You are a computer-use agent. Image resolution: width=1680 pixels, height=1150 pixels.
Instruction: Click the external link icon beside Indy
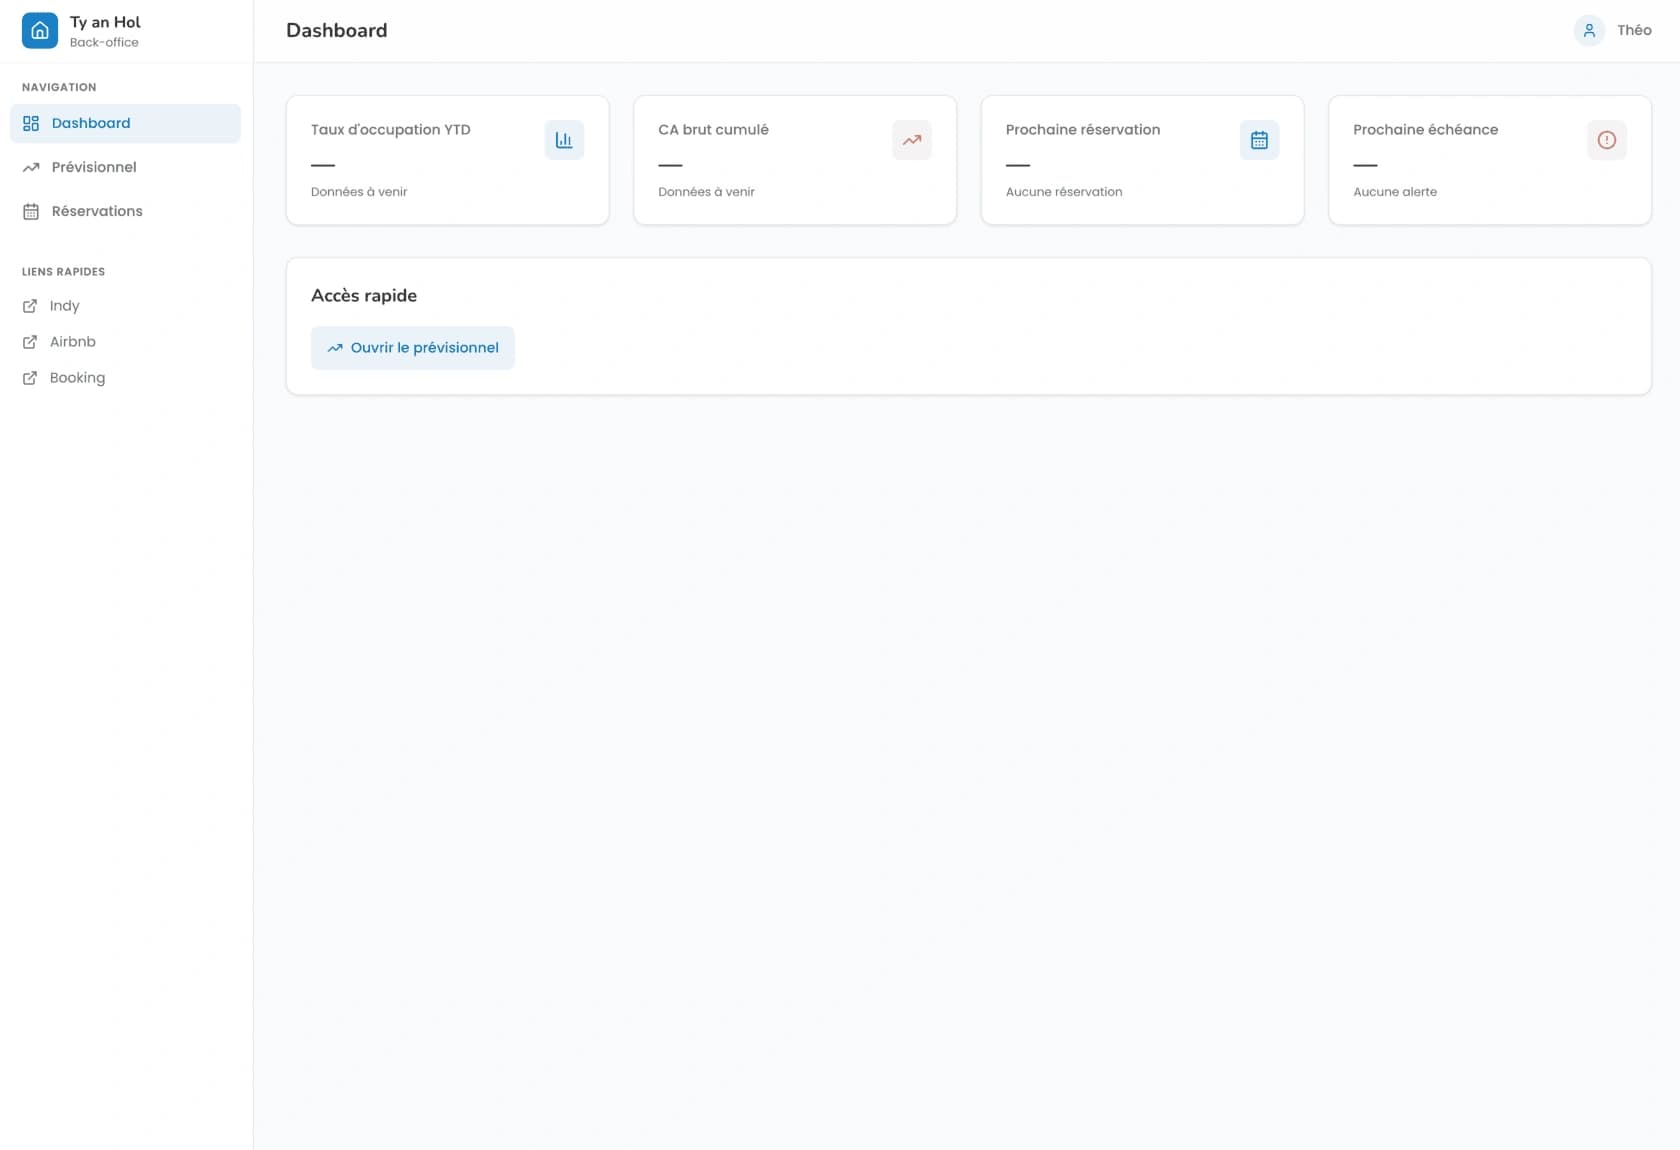[x=30, y=306]
